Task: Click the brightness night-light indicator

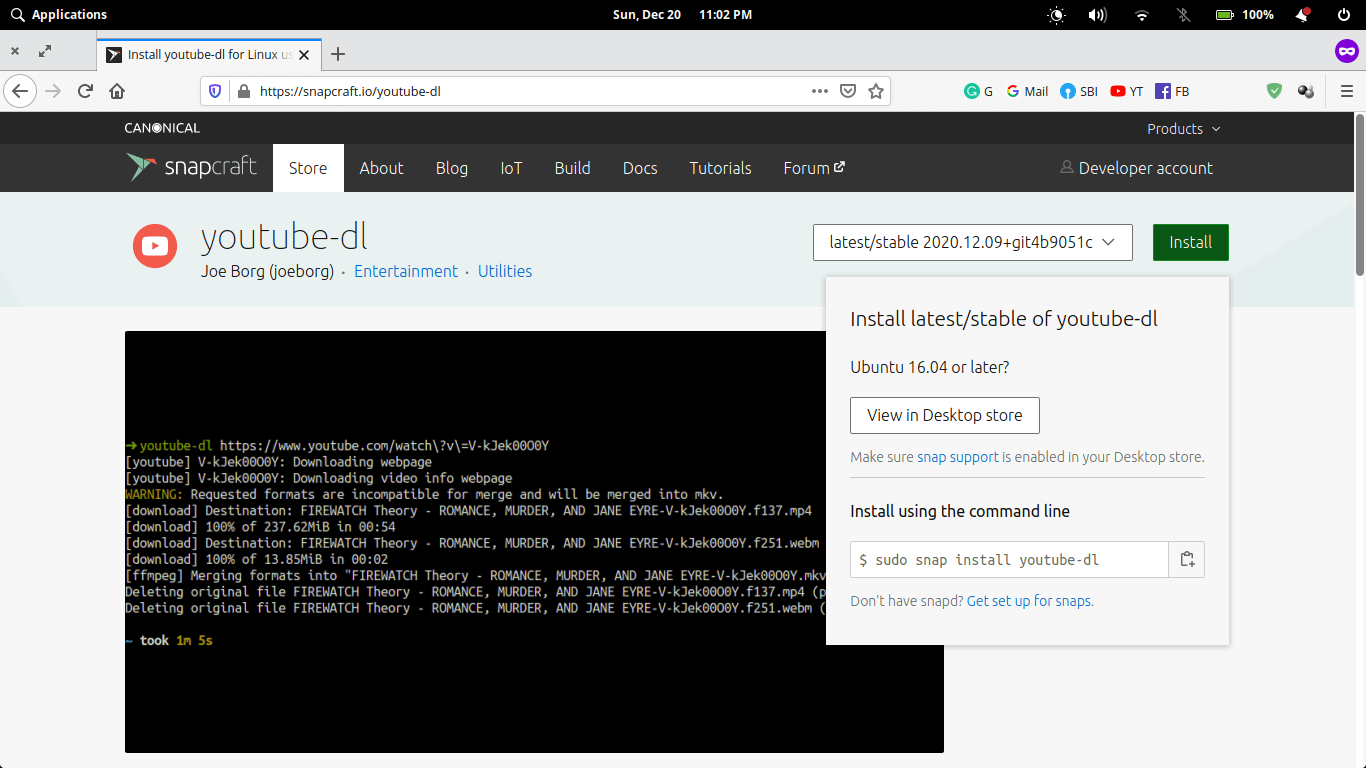Action: [x=1057, y=15]
